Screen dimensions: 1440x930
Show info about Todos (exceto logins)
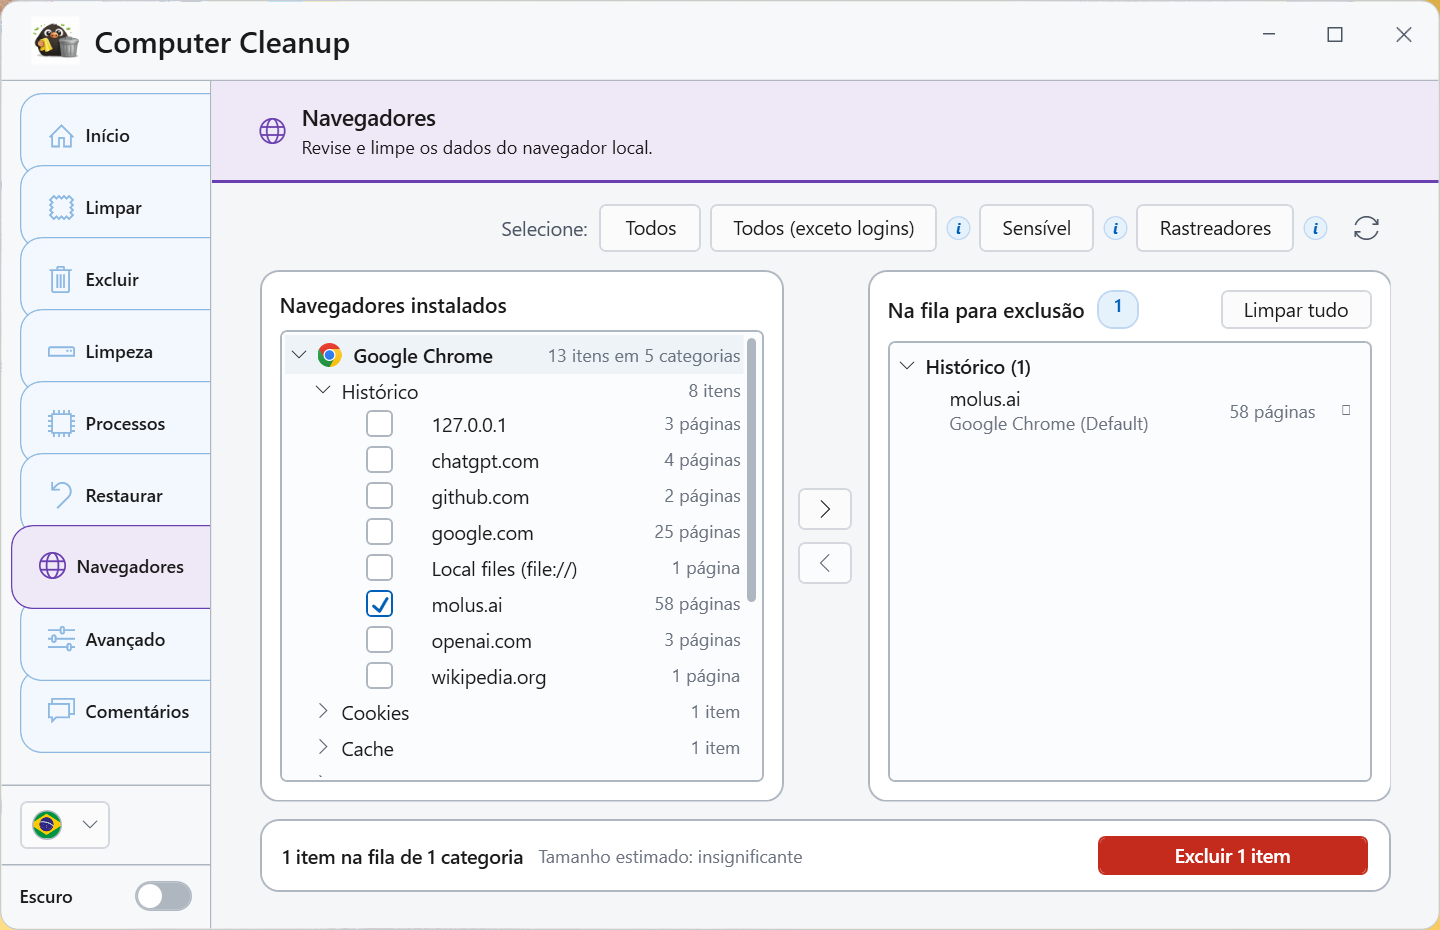(958, 229)
